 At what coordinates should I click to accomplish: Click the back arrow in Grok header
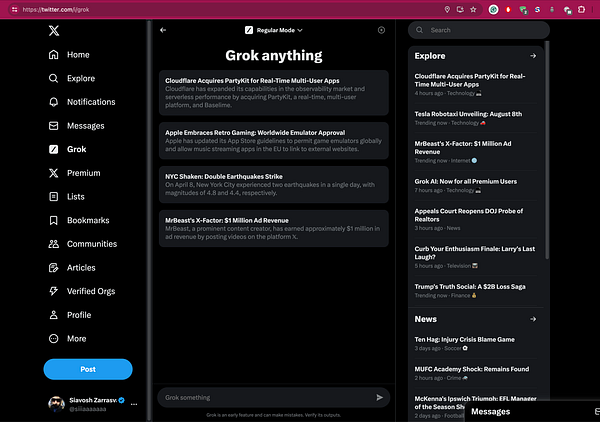click(163, 30)
